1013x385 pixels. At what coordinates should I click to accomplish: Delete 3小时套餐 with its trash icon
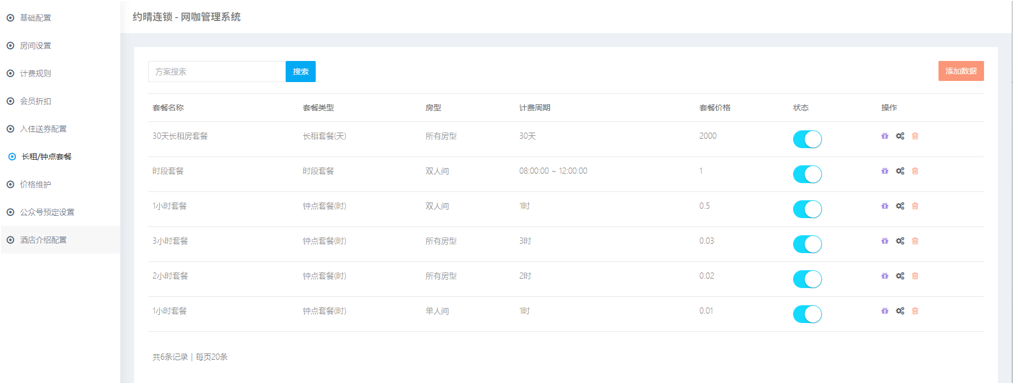[915, 241]
